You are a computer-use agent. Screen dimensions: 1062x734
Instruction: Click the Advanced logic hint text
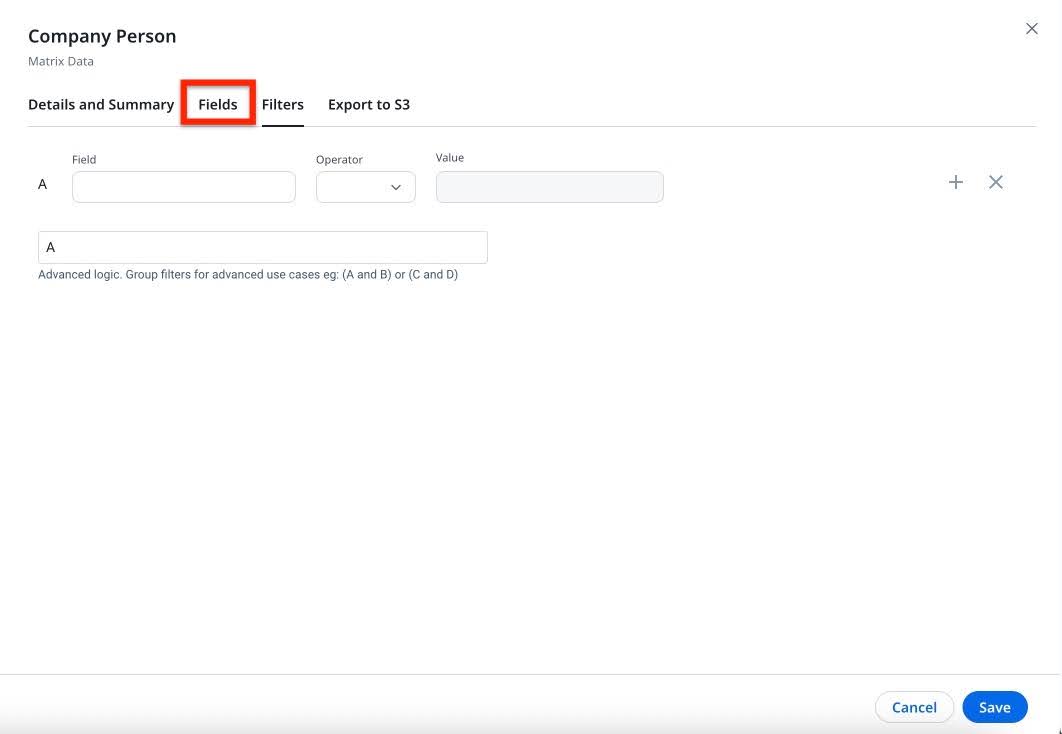(x=248, y=274)
